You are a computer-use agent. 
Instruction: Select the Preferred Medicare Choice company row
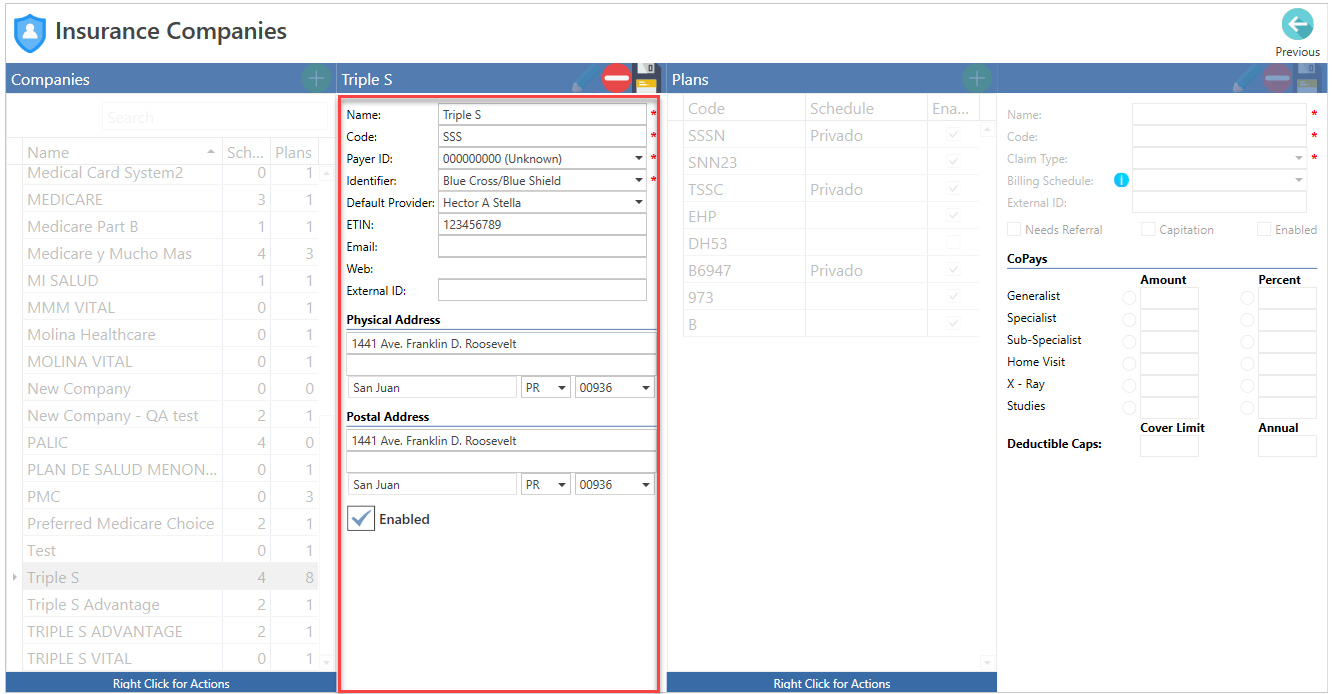170,523
